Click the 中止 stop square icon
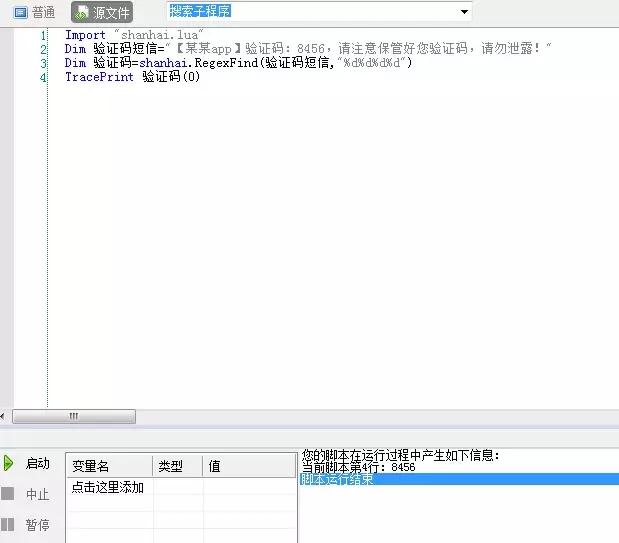The width and height of the screenshot is (619, 543). point(8,493)
